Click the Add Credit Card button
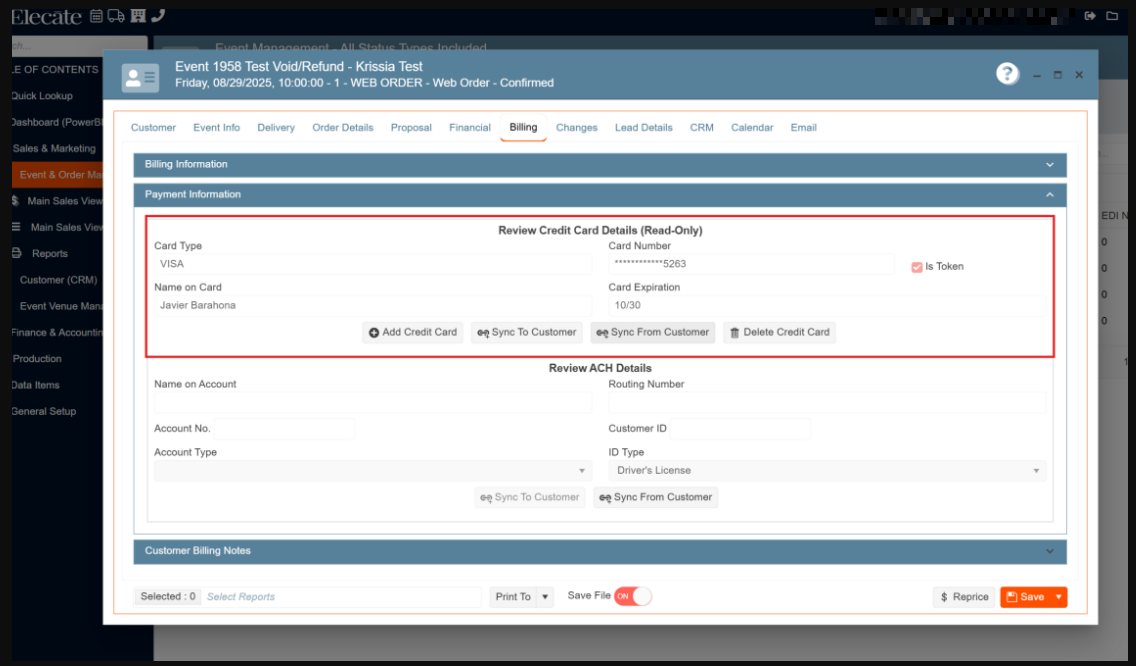Screen dimensions: 1136x666 [412, 333]
